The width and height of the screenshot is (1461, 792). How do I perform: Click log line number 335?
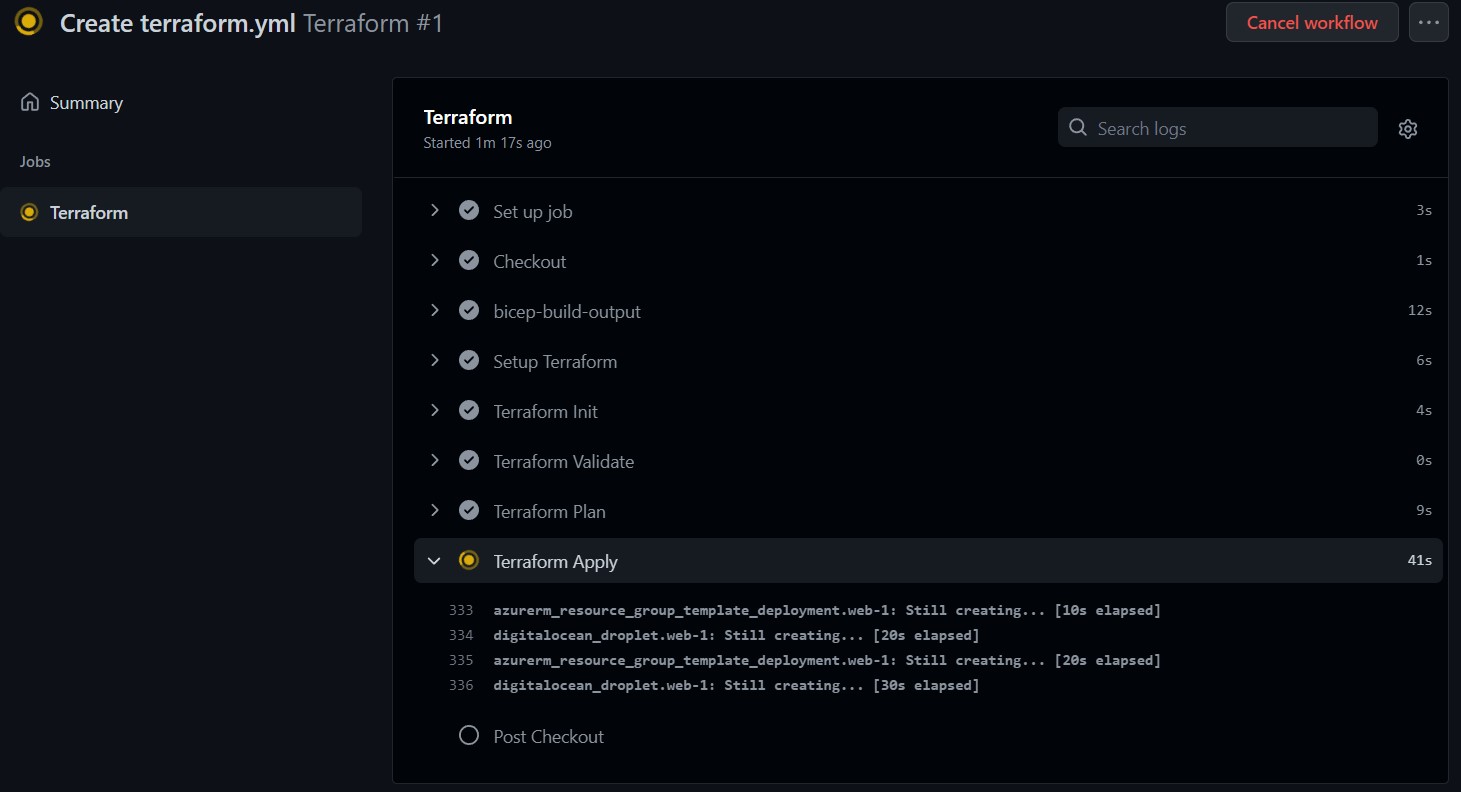(461, 660)
